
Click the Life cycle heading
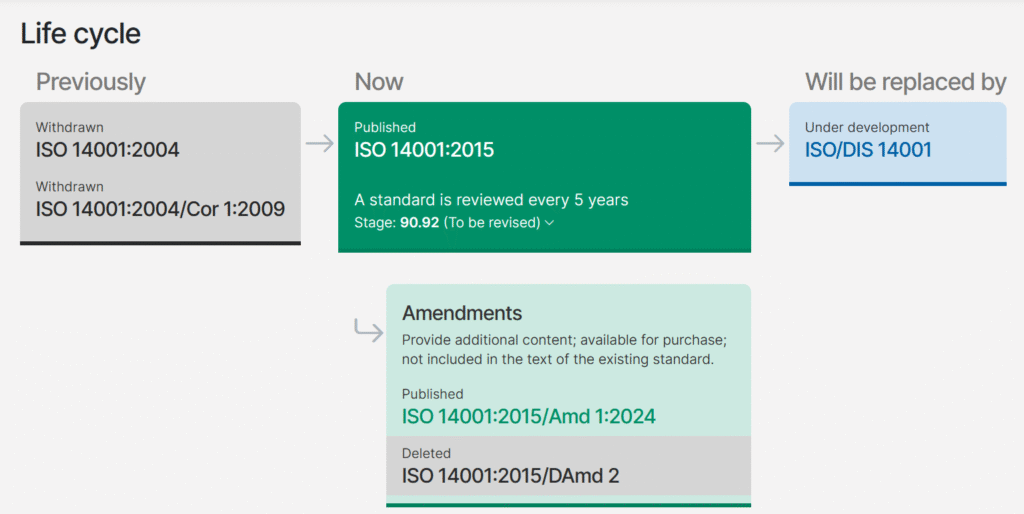(81, 34)
